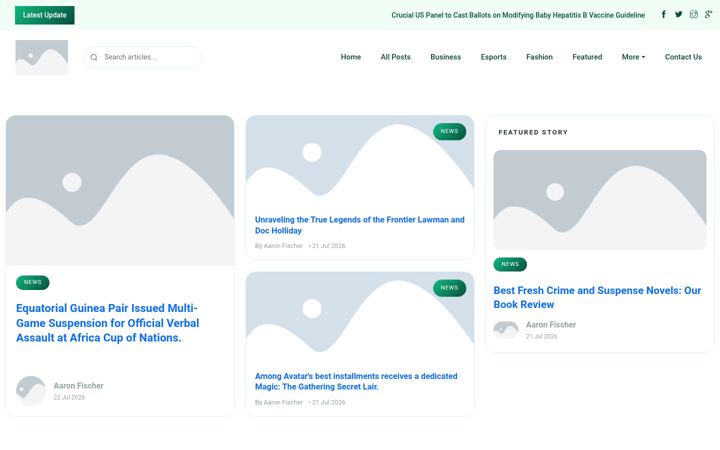The image size is (720, 450).
Task: Open the All Posts menu item
Action: coord(395,57)
